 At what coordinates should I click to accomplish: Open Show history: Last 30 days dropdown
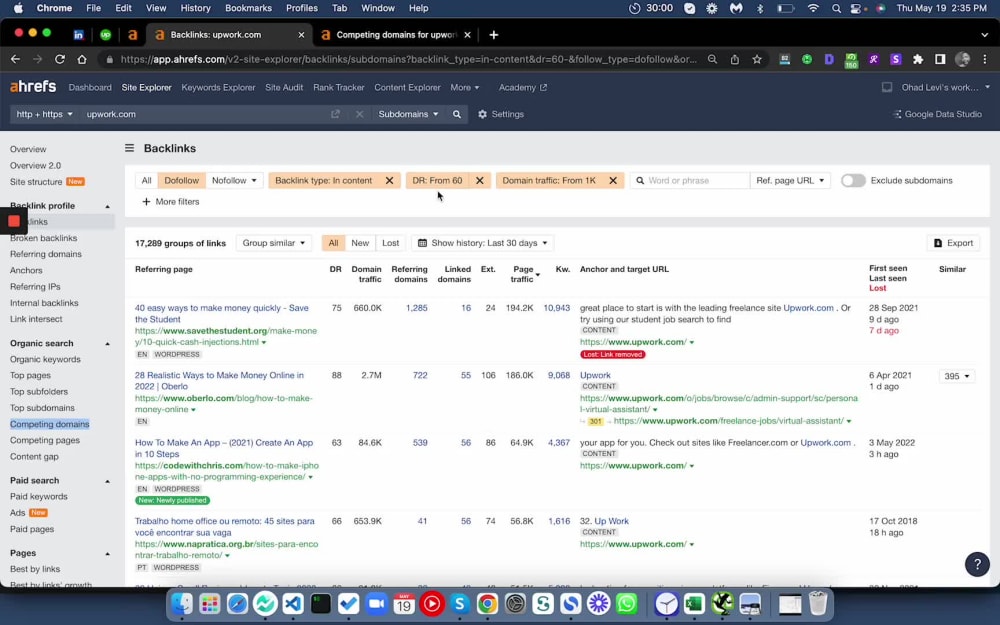pyautogui.click(x=483, y=243)
